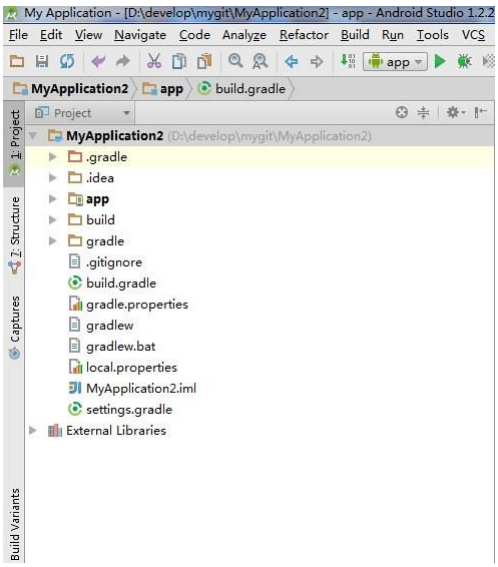Open the Tools menu
Viewport: 498px width, 567px height.
[x=433, y=35]
